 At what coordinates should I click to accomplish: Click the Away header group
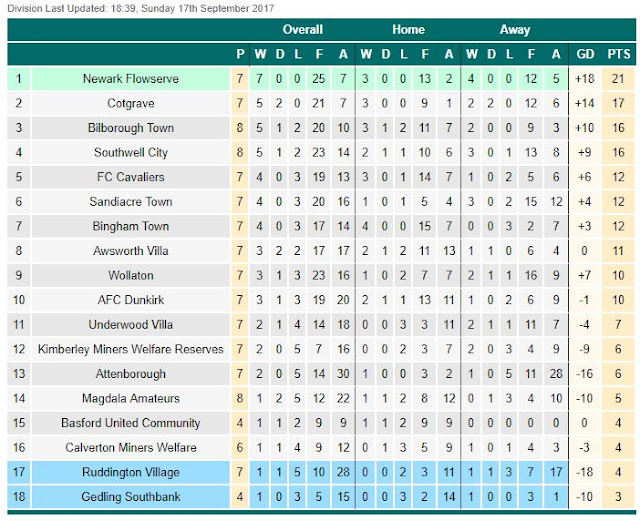[514, 29]
